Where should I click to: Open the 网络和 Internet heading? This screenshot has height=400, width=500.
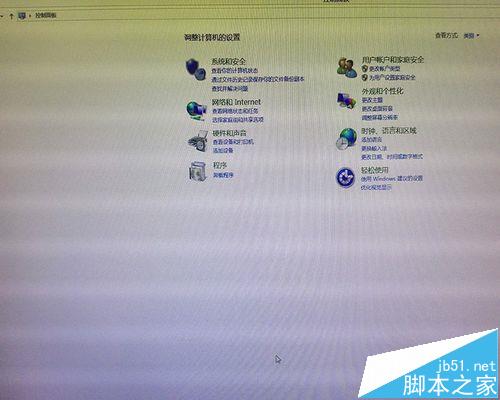click(236, 102)
